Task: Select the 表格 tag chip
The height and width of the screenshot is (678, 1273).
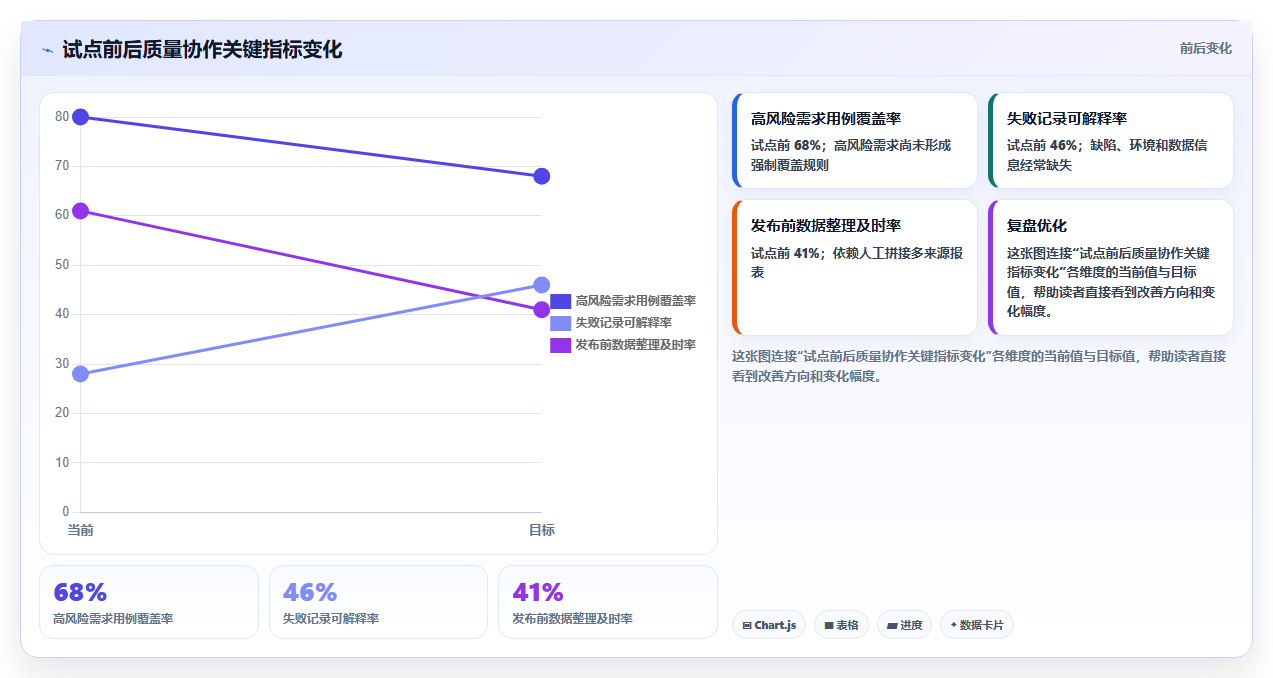Action: tap(841, 625)
